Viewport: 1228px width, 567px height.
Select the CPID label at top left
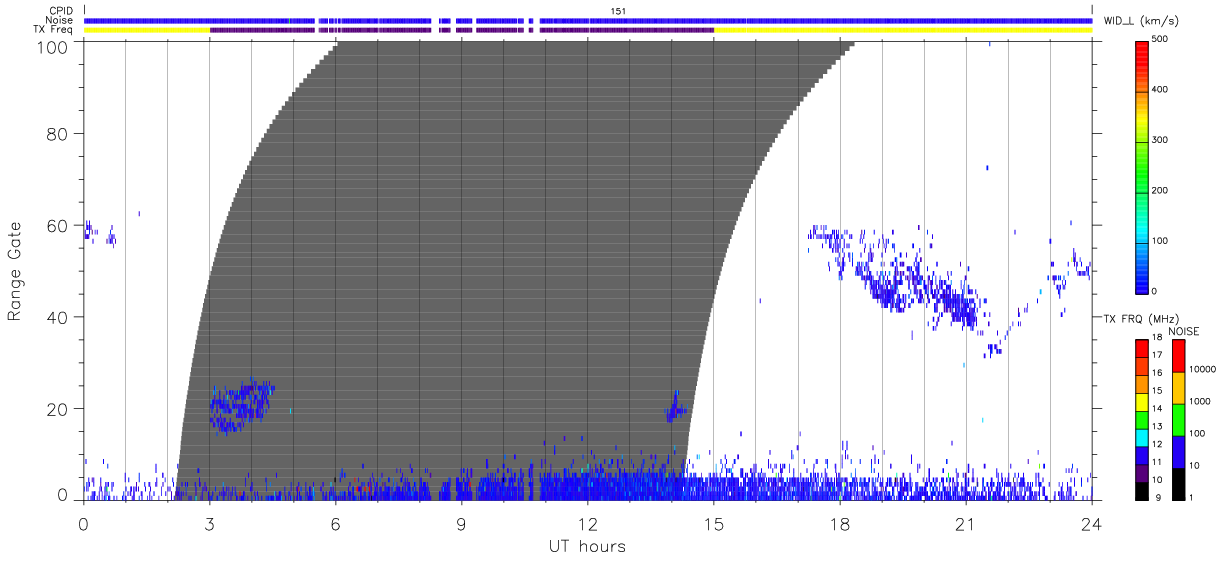pos(61,11)
